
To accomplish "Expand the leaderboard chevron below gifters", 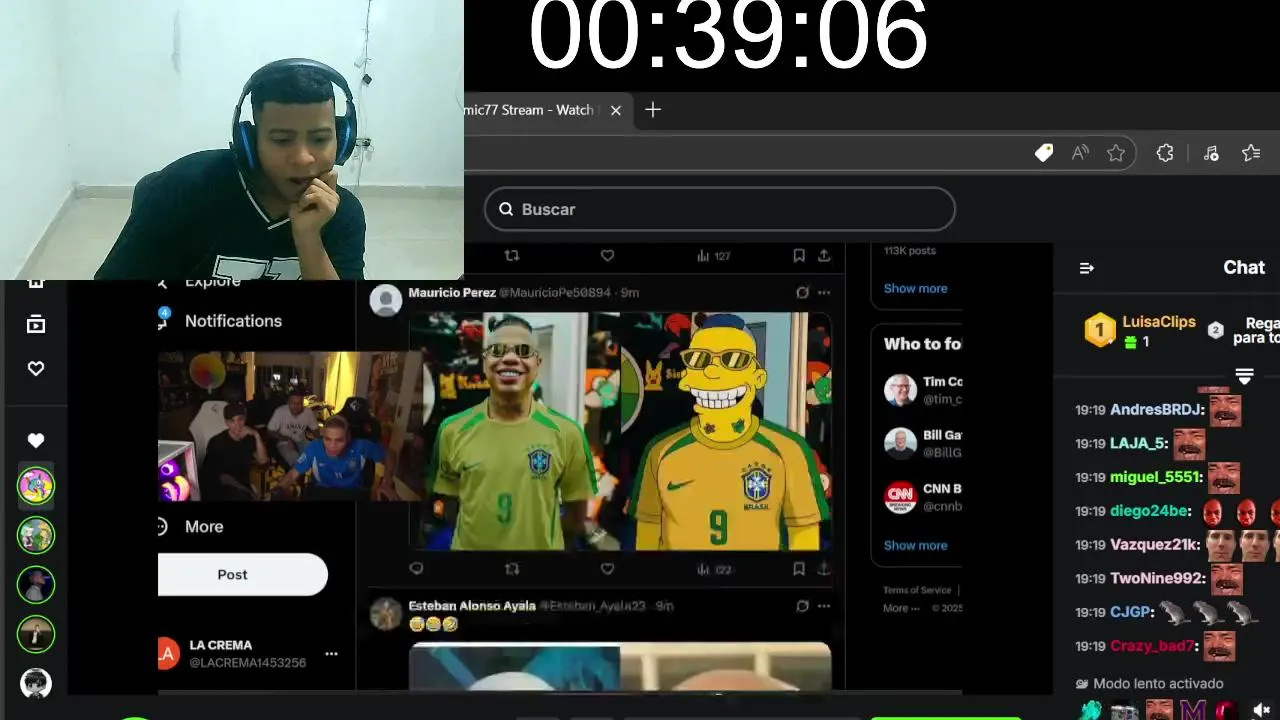I will 1244,376.
